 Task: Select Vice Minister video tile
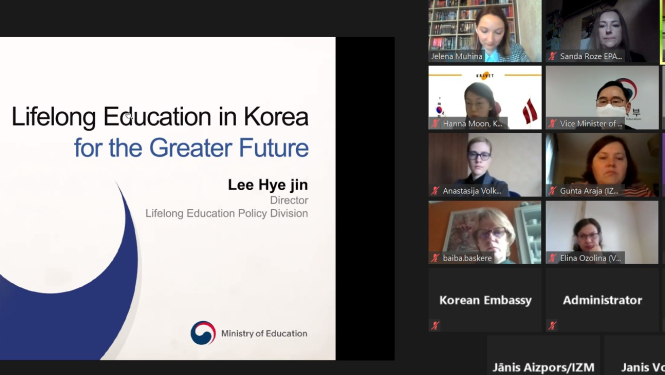pyautogui.click(x=602, y=98)
